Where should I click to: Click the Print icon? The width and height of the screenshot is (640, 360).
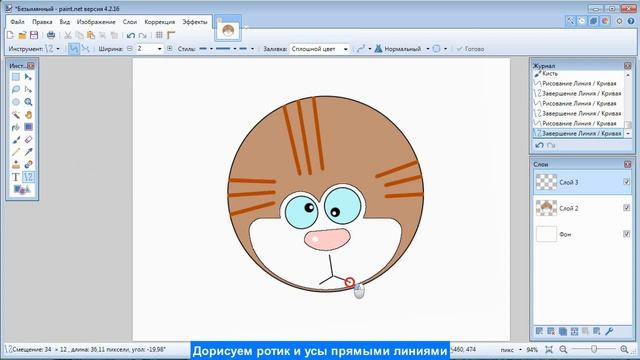point(51,35)
